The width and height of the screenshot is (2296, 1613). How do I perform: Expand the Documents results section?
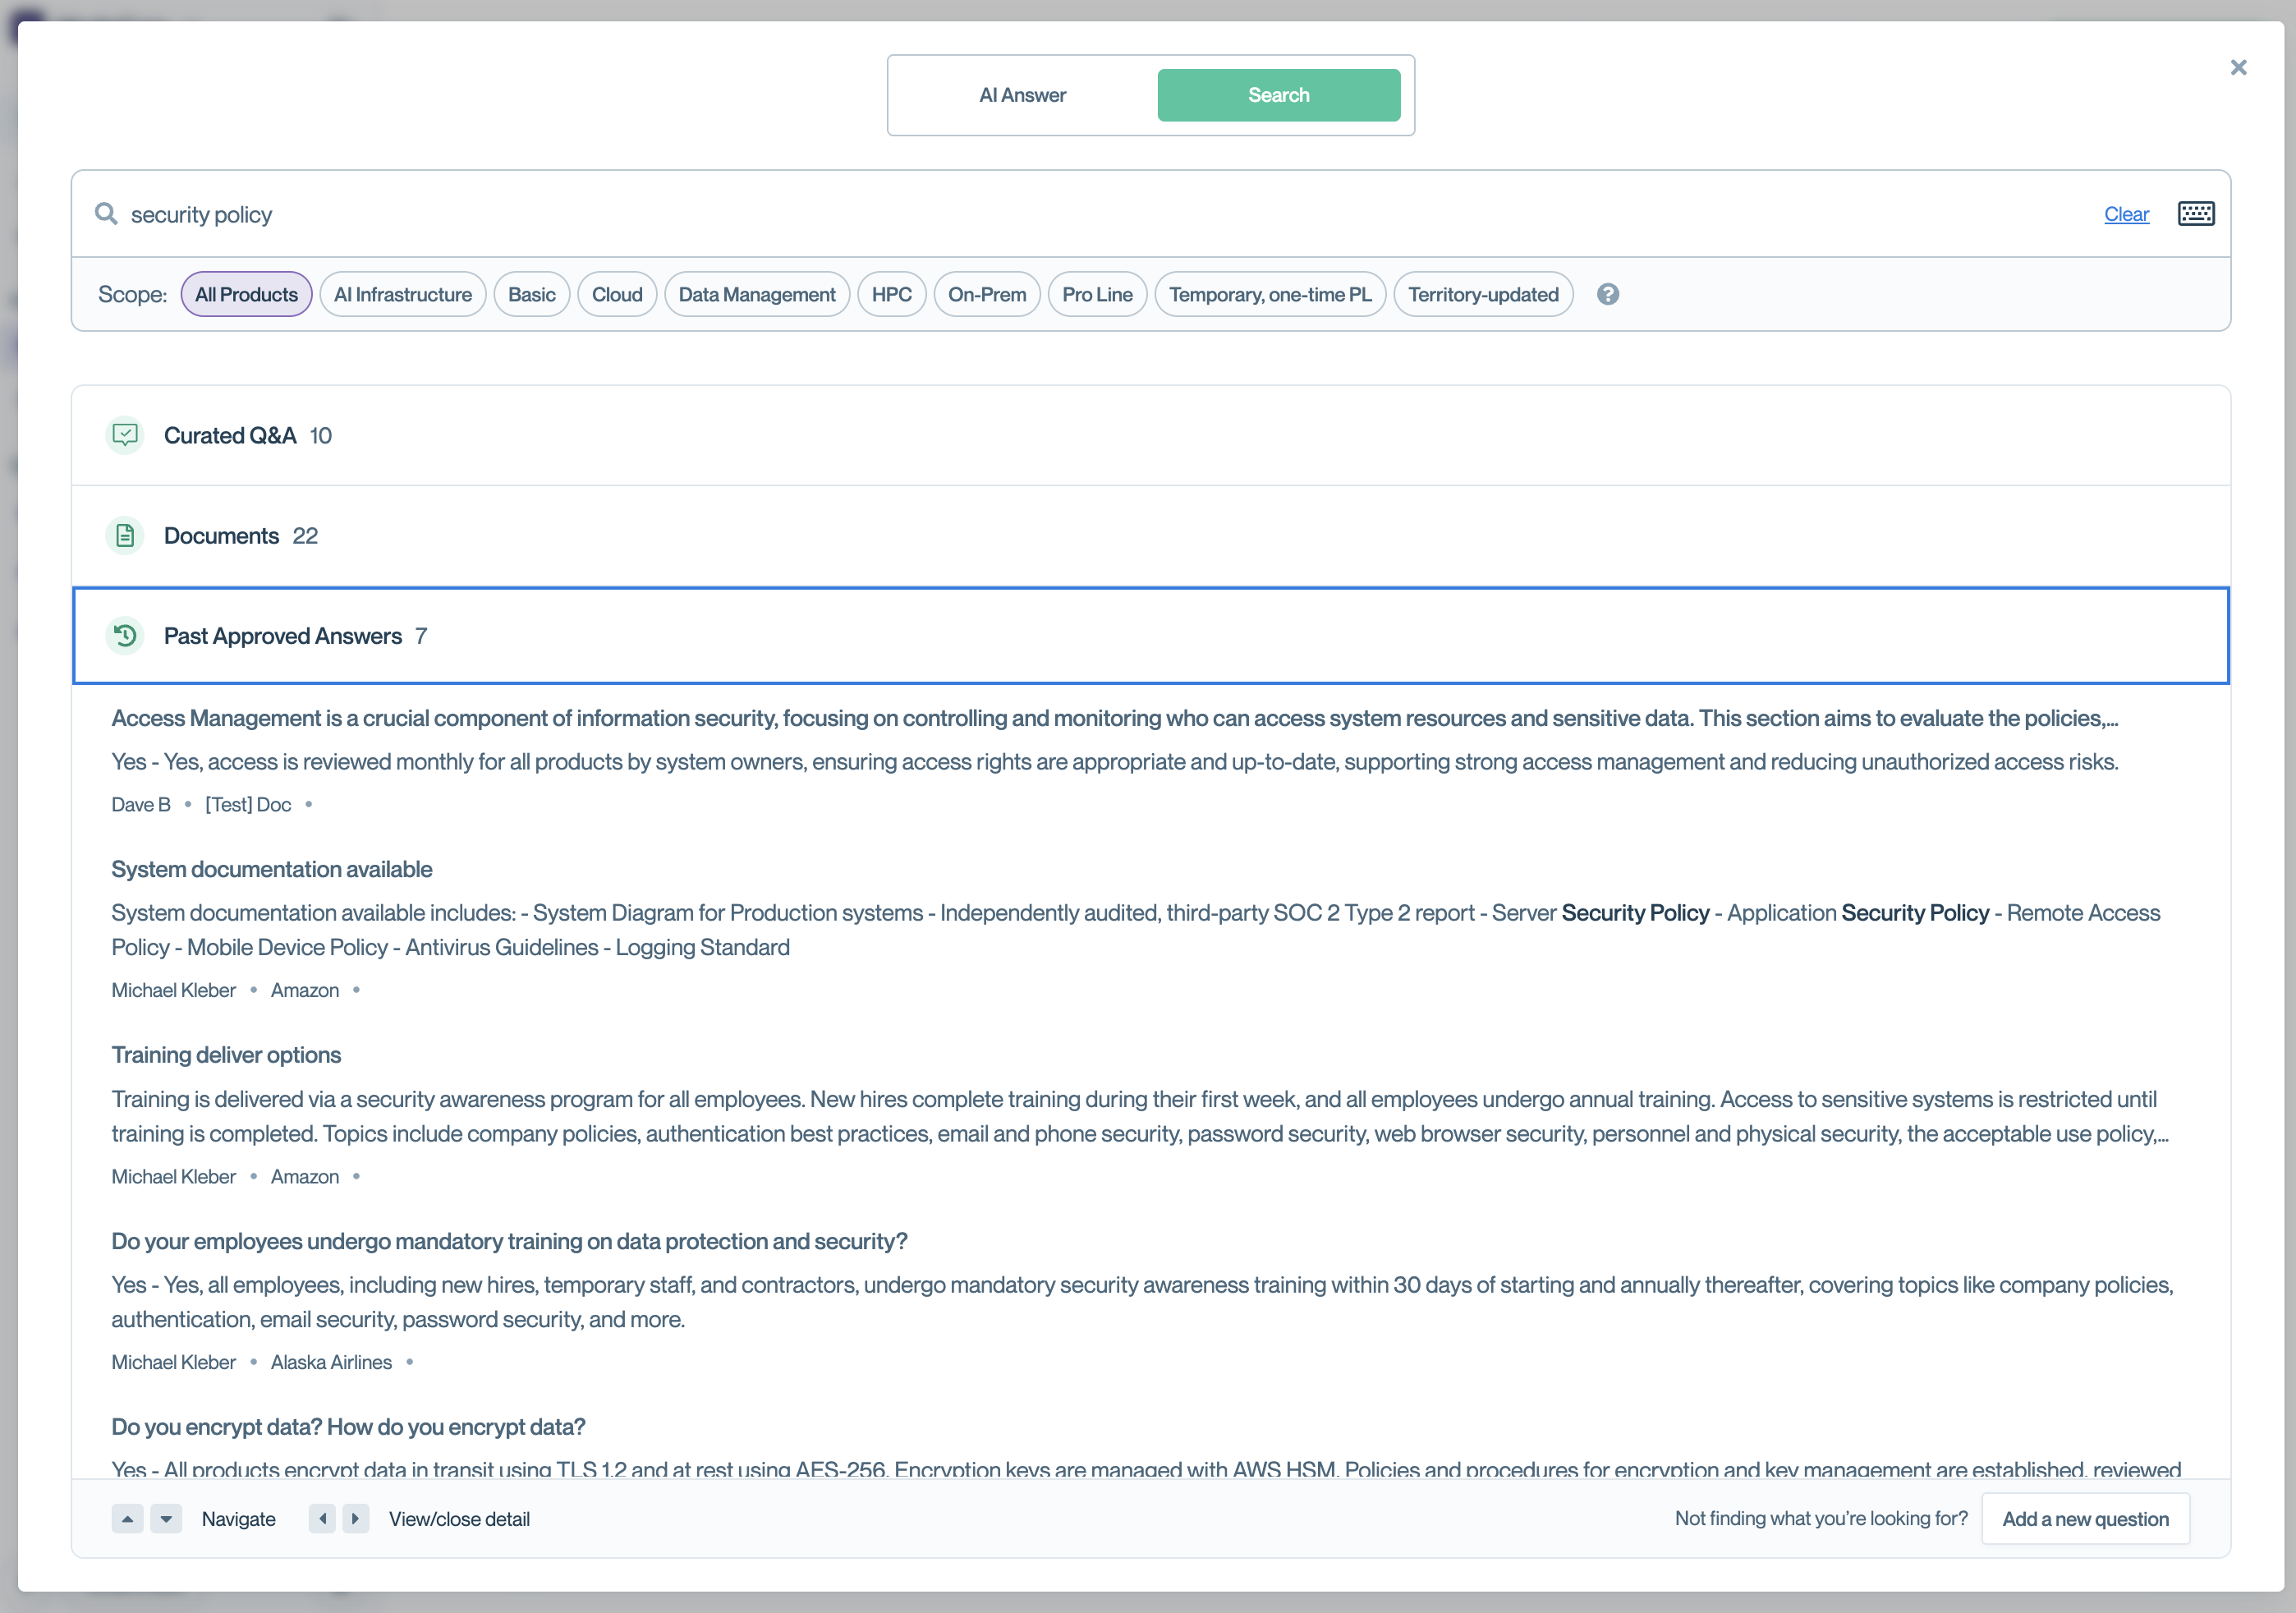[221, 536]
